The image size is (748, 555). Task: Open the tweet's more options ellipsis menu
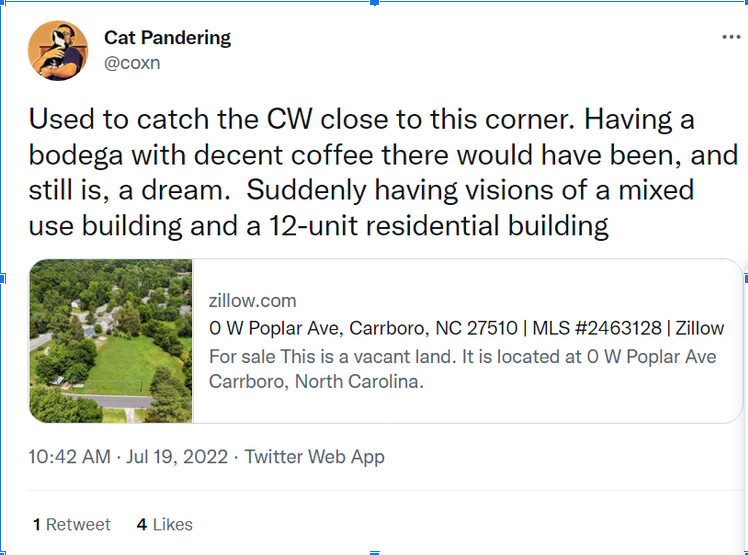(x=731, y=37)
